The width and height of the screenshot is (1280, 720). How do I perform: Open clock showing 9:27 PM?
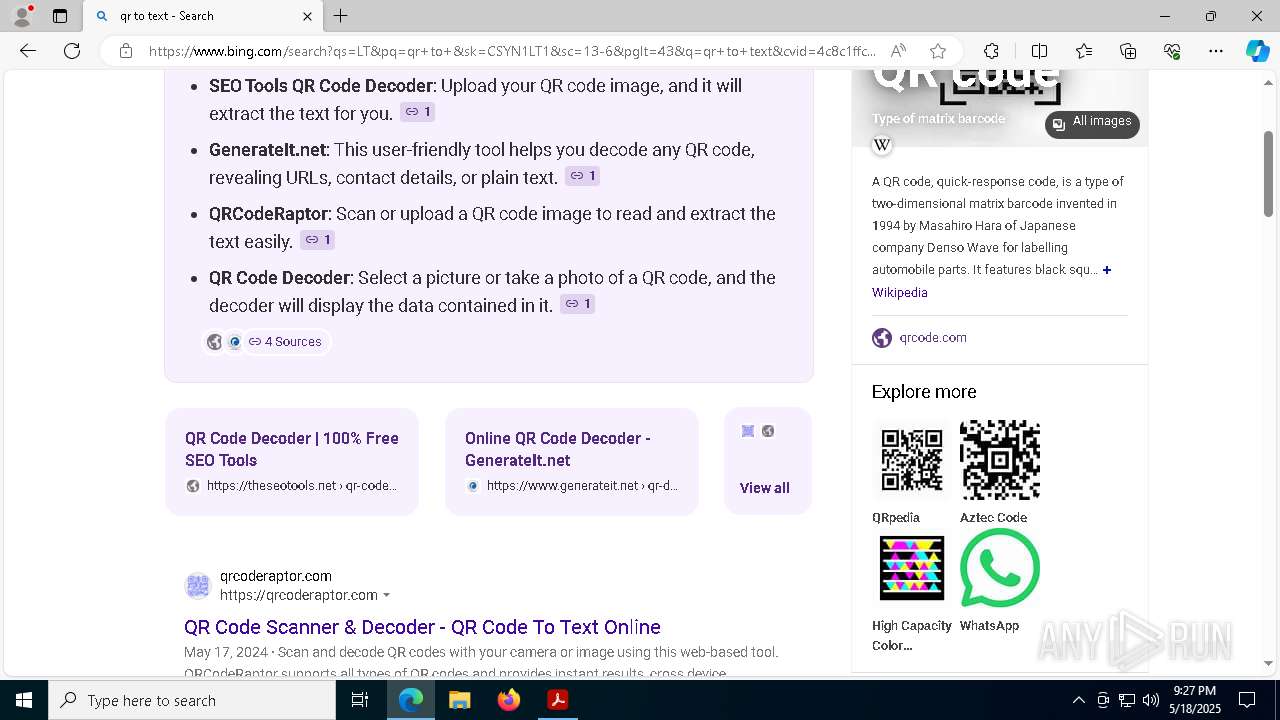coord(1195,700)
